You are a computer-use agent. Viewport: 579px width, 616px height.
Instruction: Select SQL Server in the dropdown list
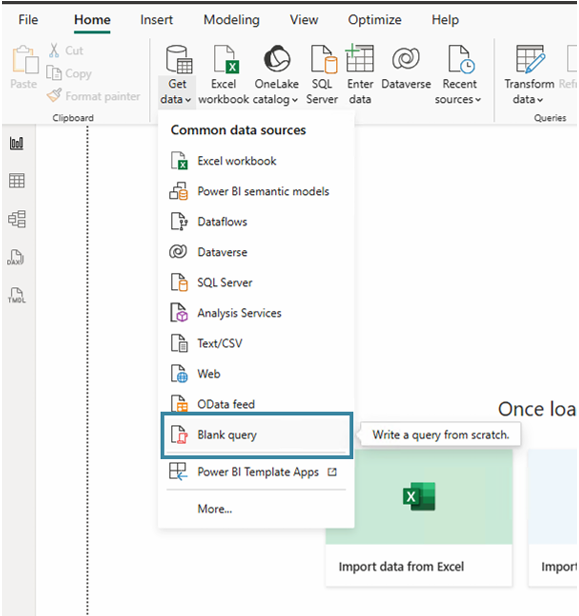[256, 282]
